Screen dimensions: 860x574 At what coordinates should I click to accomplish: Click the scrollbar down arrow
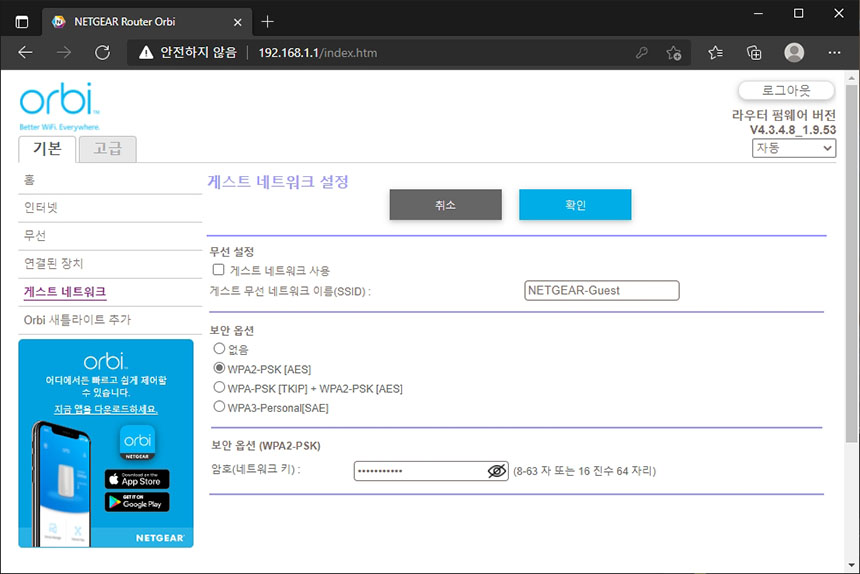pyautogui.click(x=851, y=565)
